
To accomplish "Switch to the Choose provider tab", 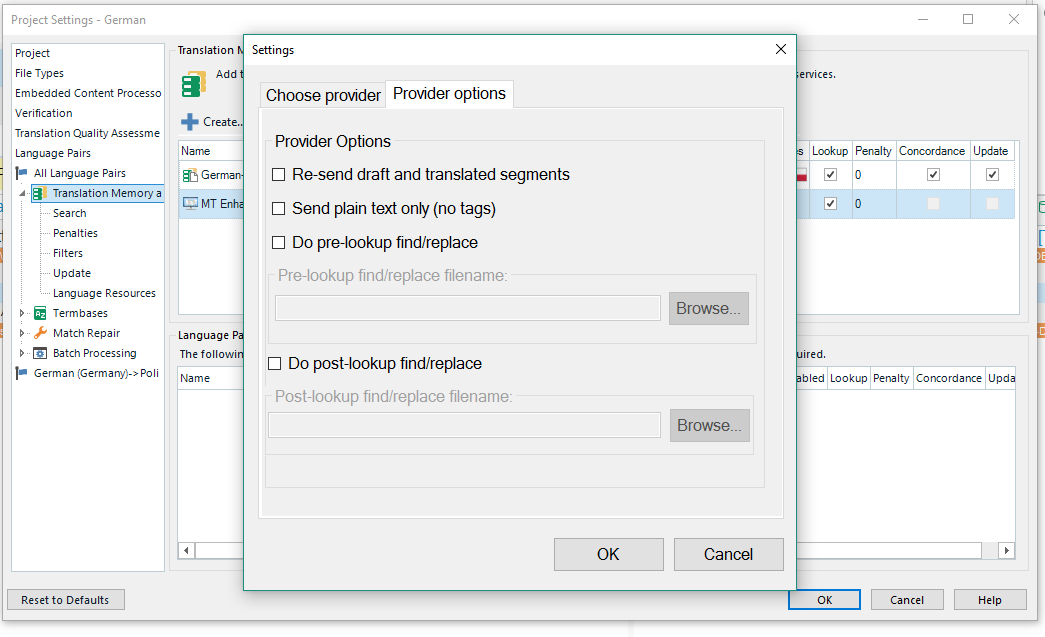I will pos(323,95).
